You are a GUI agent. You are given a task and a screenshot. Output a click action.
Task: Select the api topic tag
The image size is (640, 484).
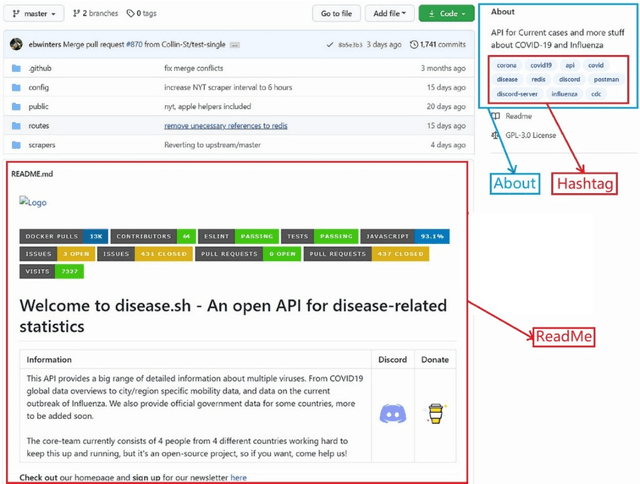tap(570, 65)
